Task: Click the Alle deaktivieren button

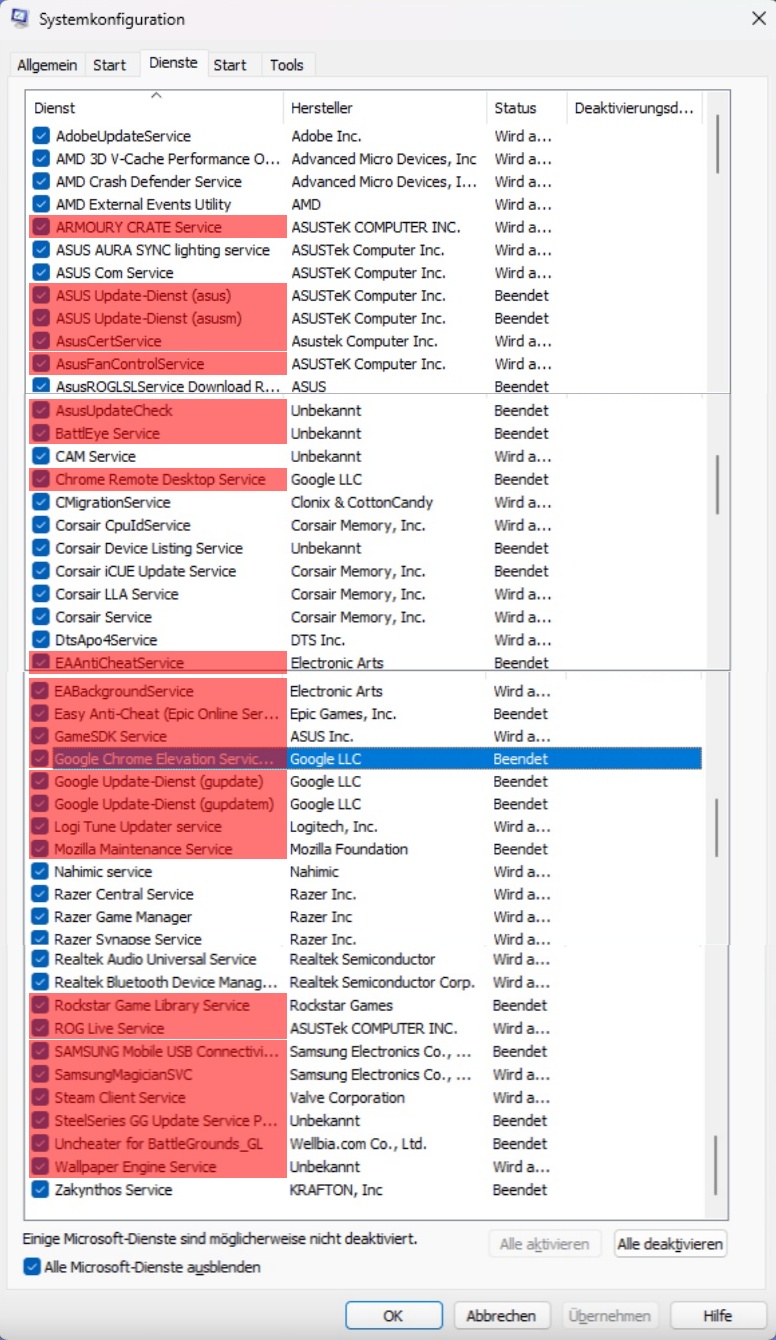Action: tap(670, 1244)
